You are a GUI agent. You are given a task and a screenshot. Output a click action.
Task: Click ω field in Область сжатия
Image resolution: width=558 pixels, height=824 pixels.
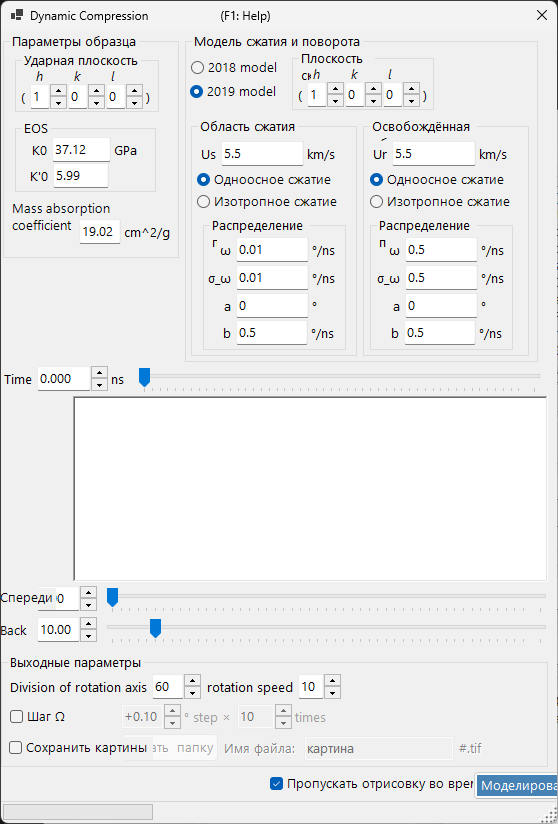coord(272,250)
